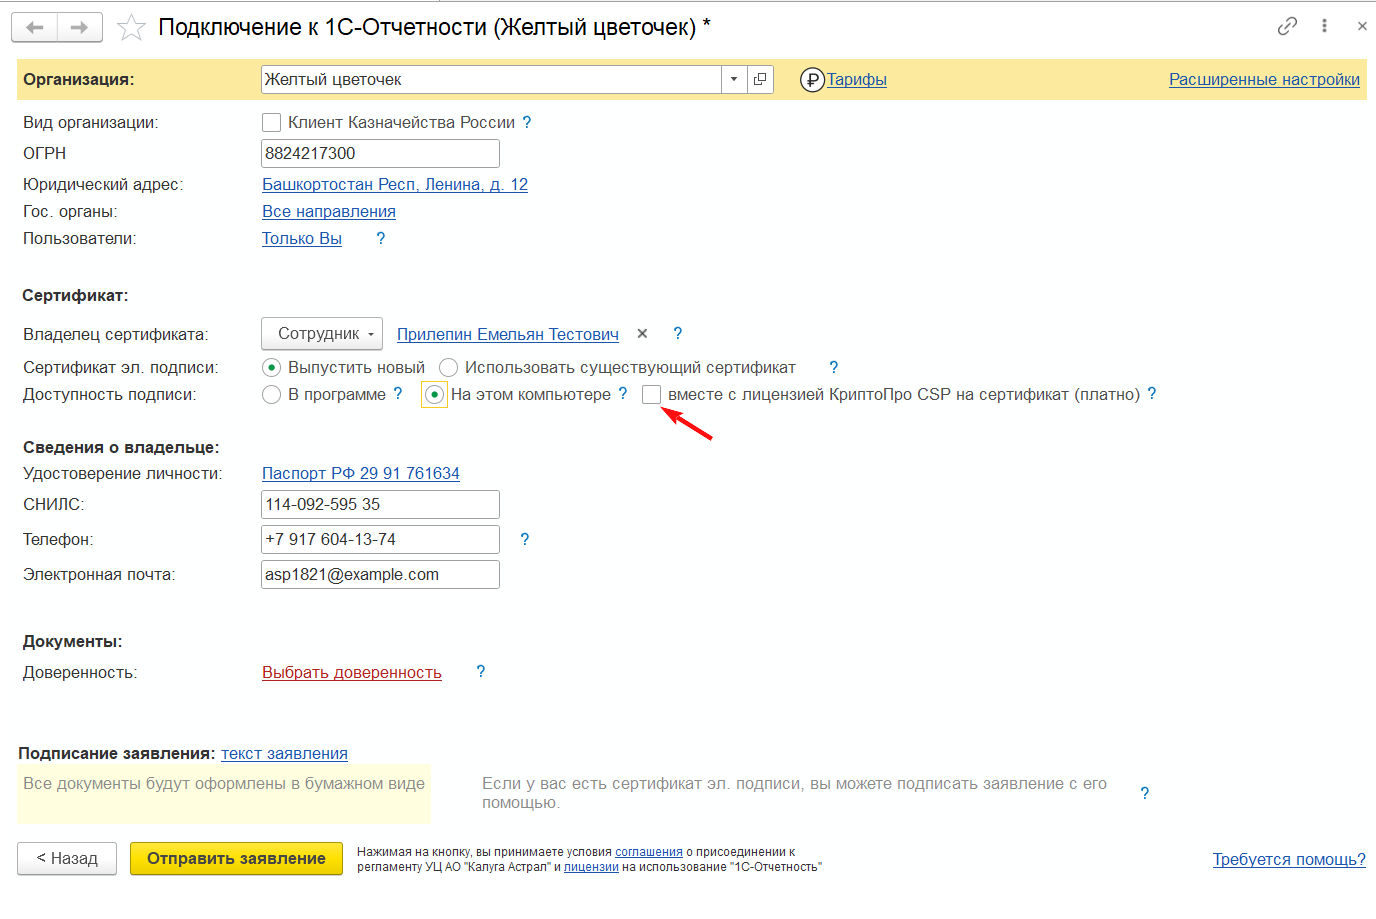Clear the certificate owner Прилепин Емельян Тестович

pyautogui.click(x=642, y=334)
